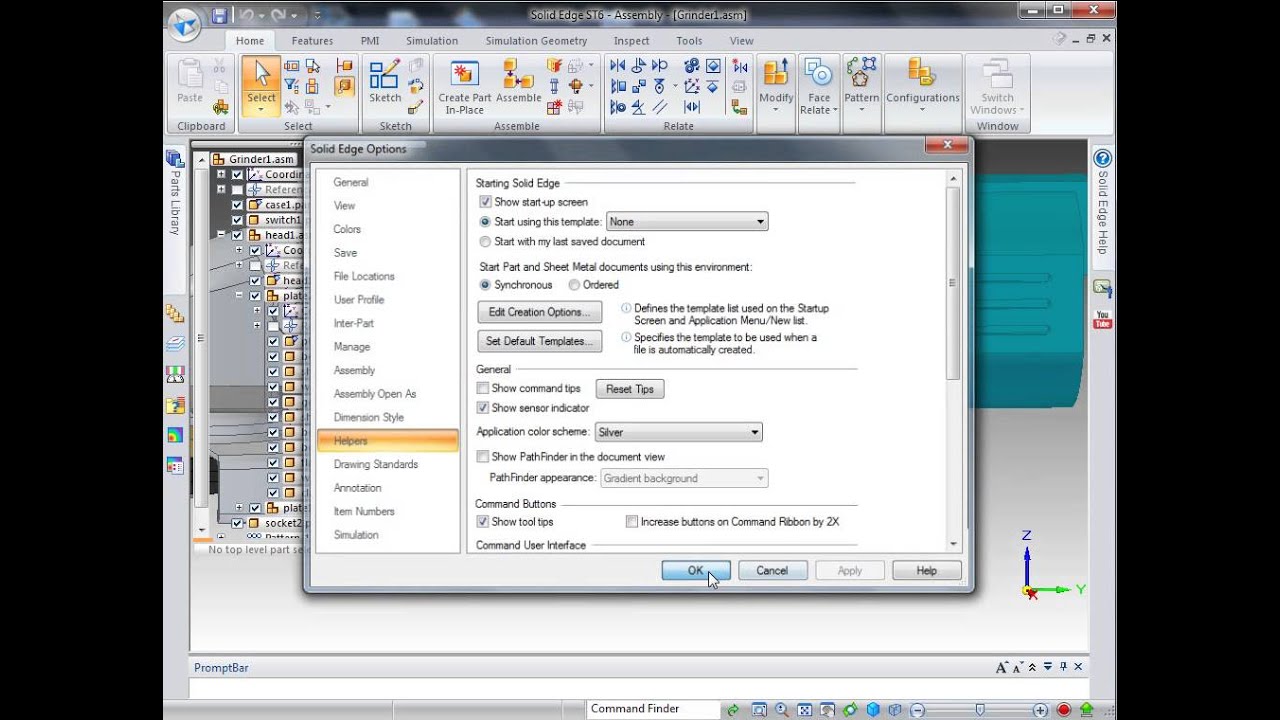Click the Fit view icon in status bar
This screenshot has height=720, width=1280.
tap(805, 710)
